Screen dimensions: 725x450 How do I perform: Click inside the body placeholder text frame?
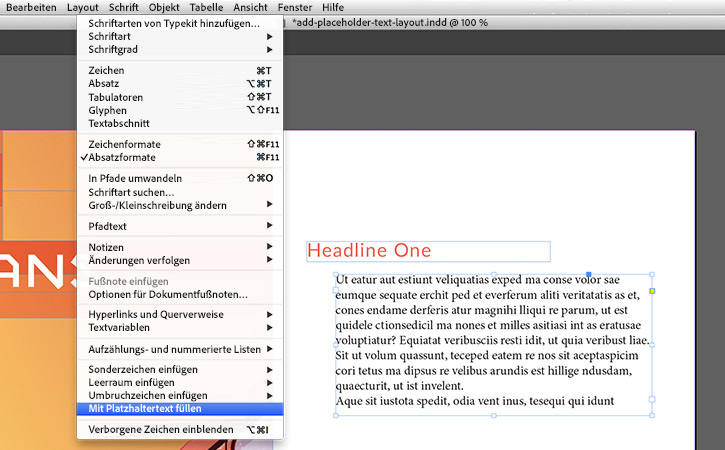[493, 345]
